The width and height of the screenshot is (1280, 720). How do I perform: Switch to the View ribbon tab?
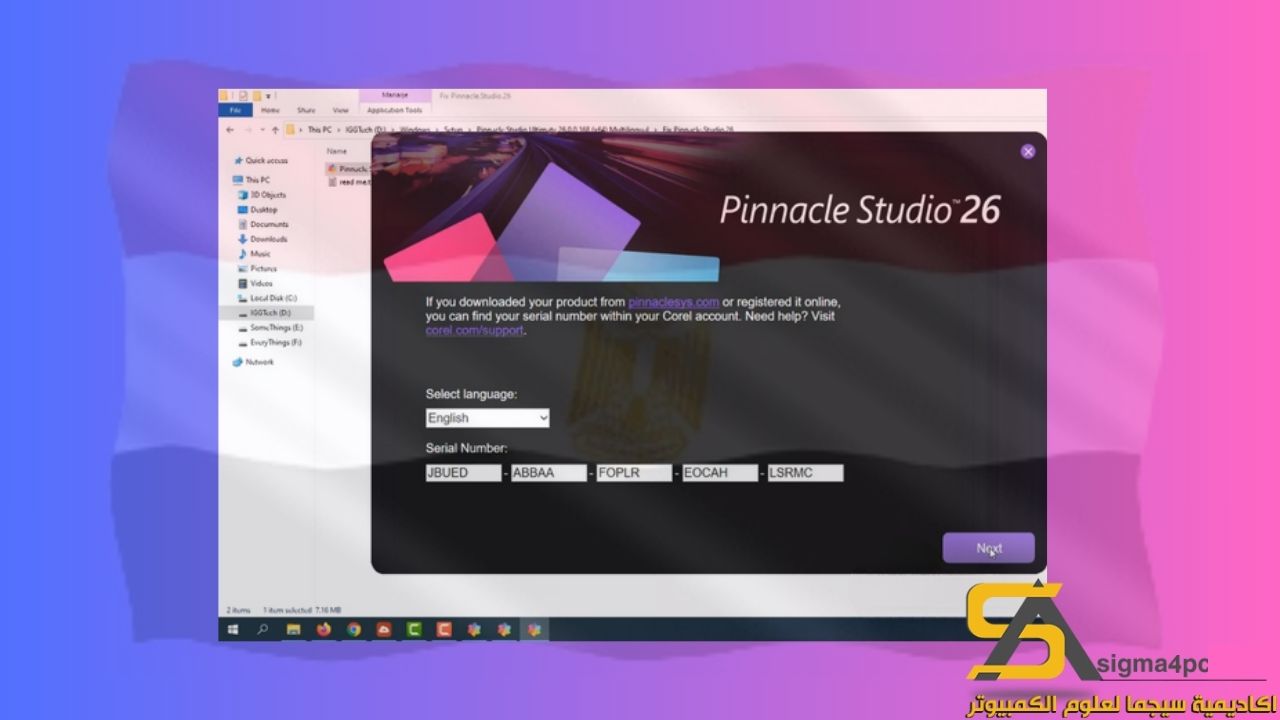coord(340,110)
